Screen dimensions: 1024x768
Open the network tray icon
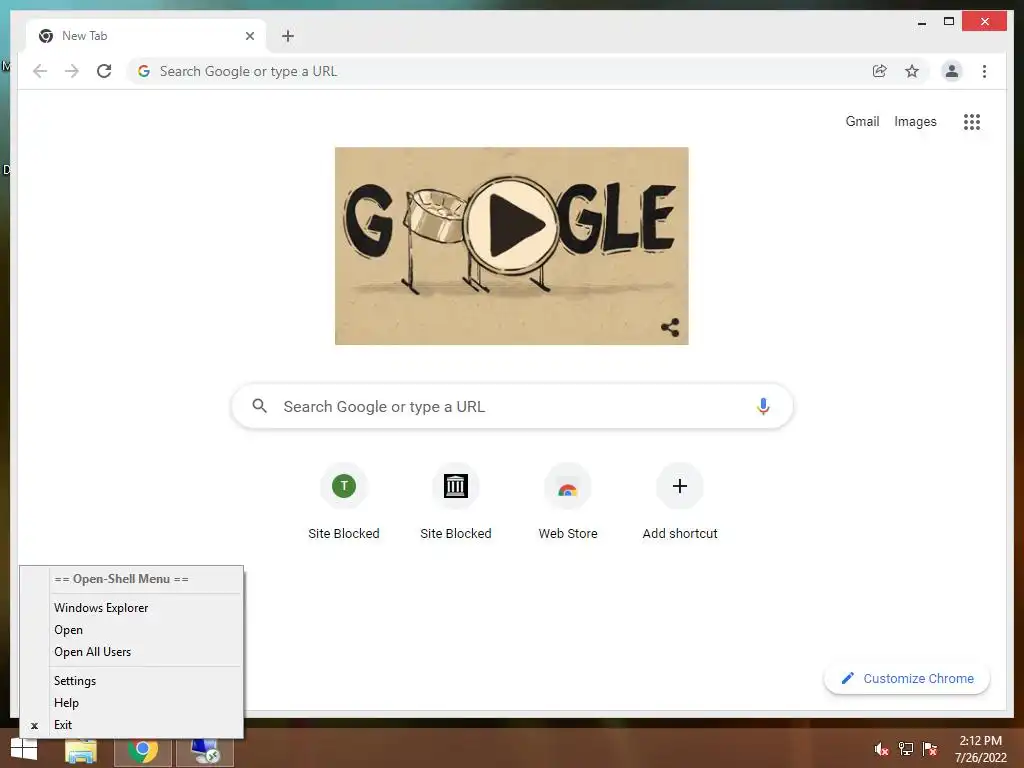point(906,749)
